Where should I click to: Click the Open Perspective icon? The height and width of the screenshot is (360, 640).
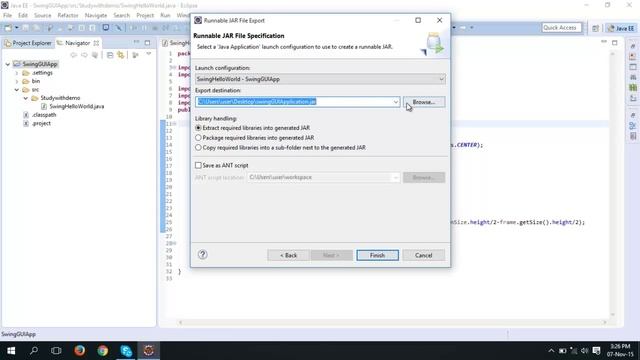596,28
